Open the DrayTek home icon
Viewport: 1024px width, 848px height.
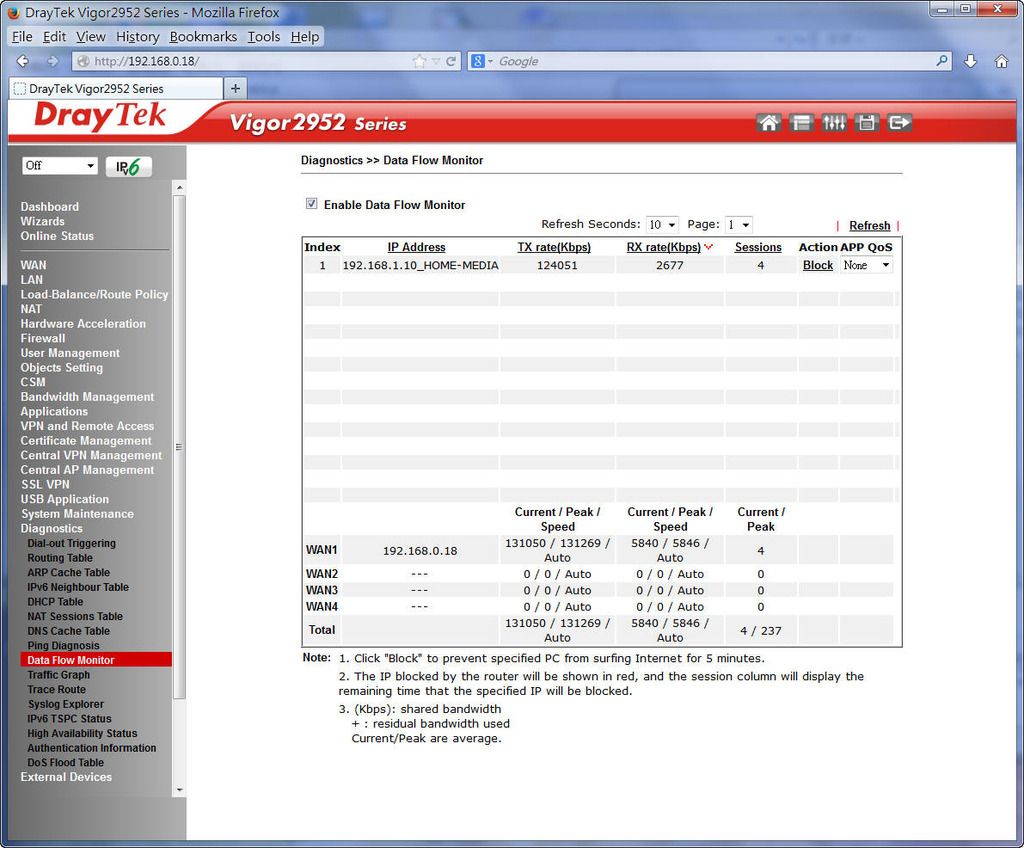point(769,122)
